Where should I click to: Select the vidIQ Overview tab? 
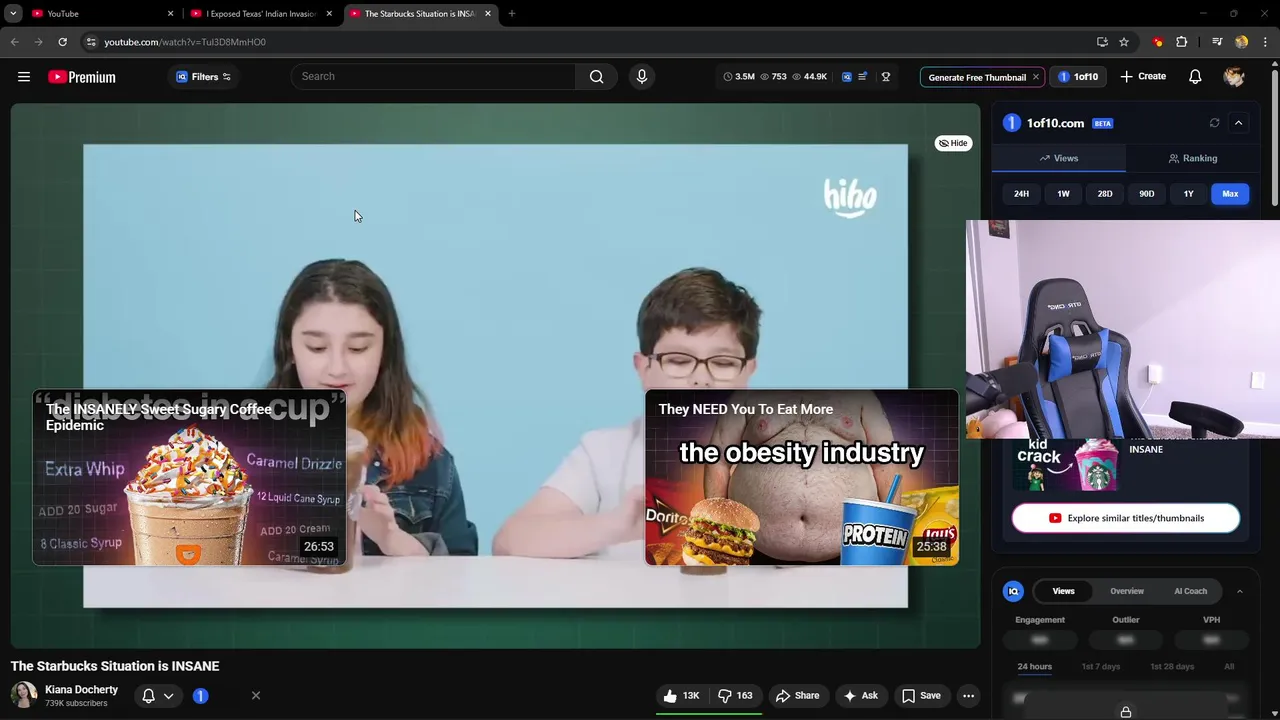[1127, 591]
